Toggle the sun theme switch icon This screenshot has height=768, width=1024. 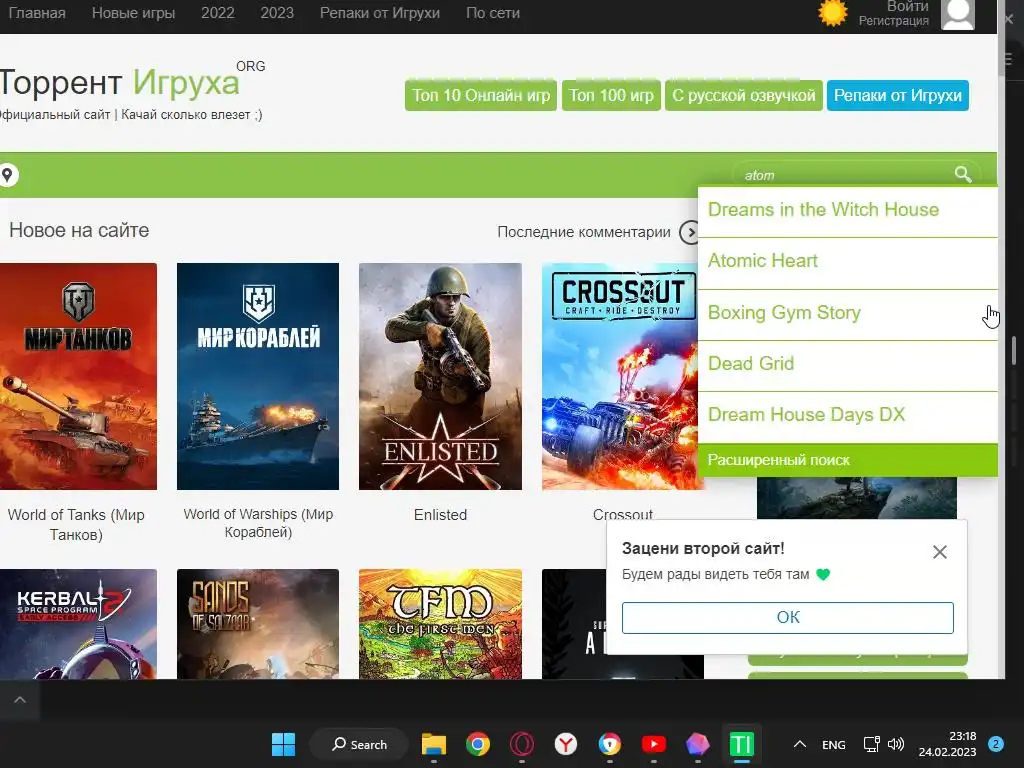(833, 13)
